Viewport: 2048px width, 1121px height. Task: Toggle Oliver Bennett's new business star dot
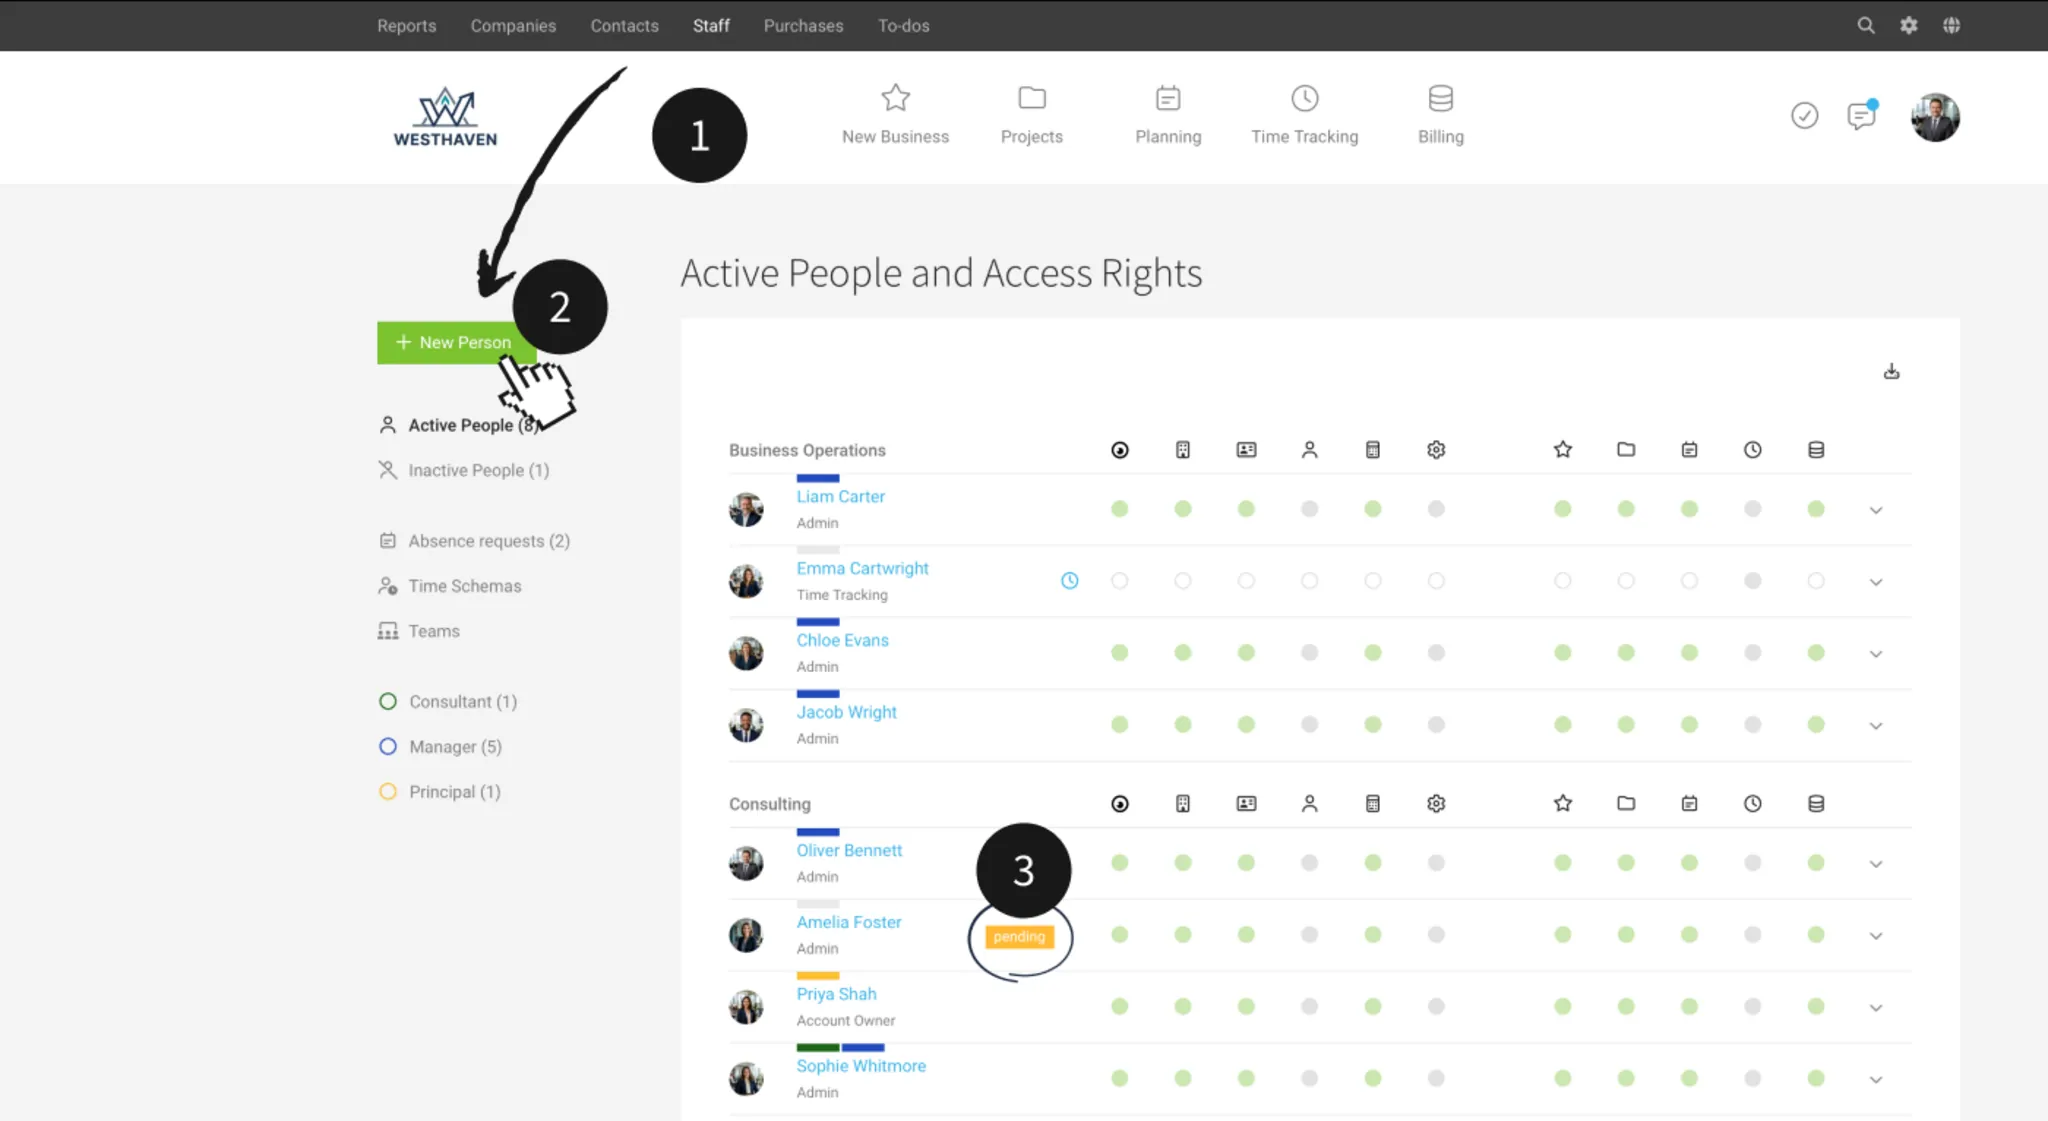click(1562, 863)
